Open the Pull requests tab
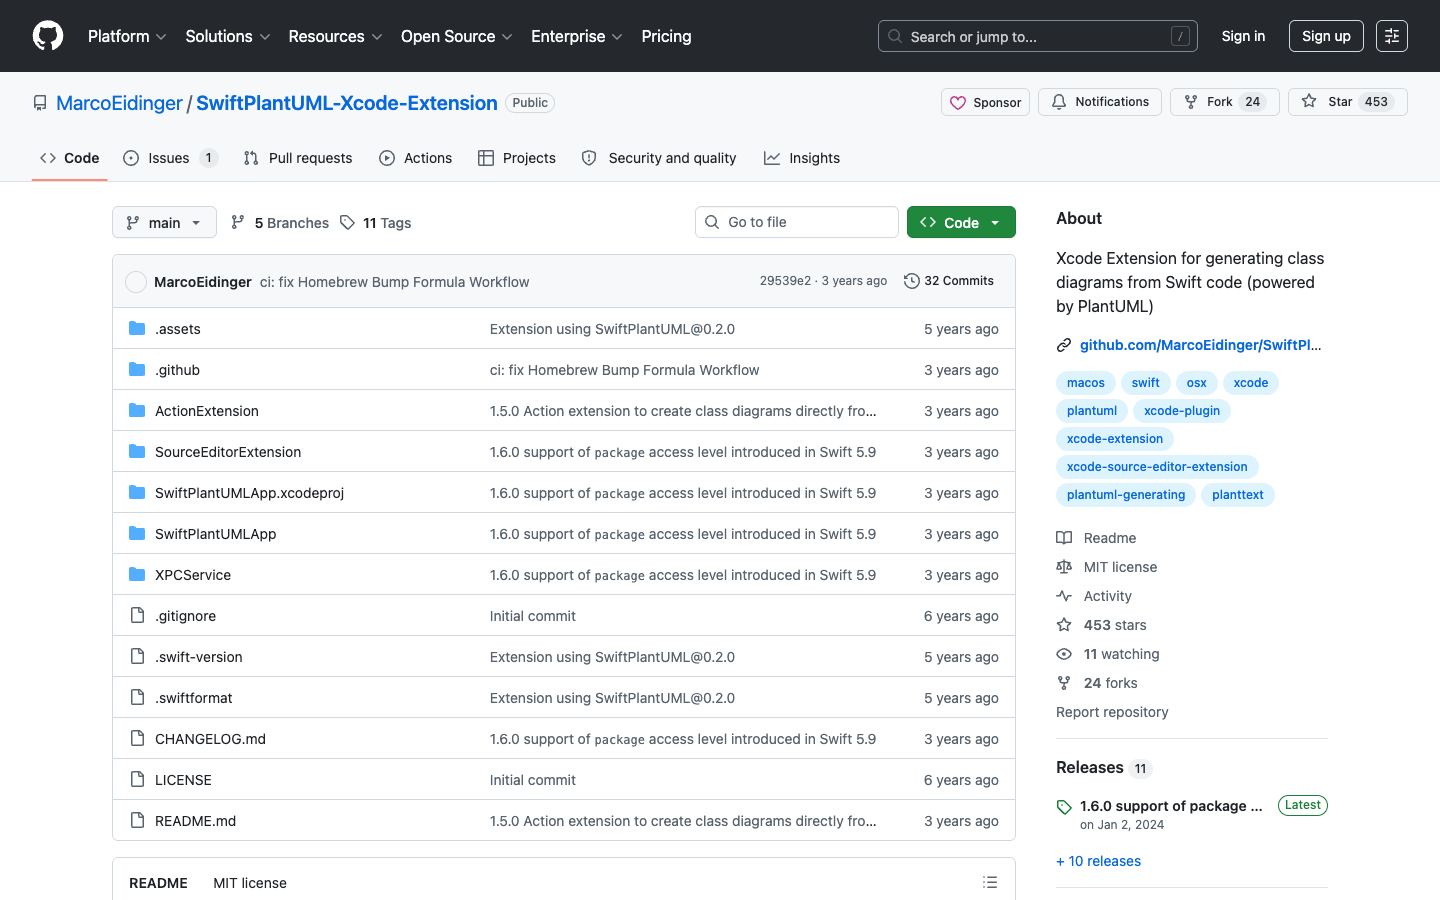 [x=298, y=158]
